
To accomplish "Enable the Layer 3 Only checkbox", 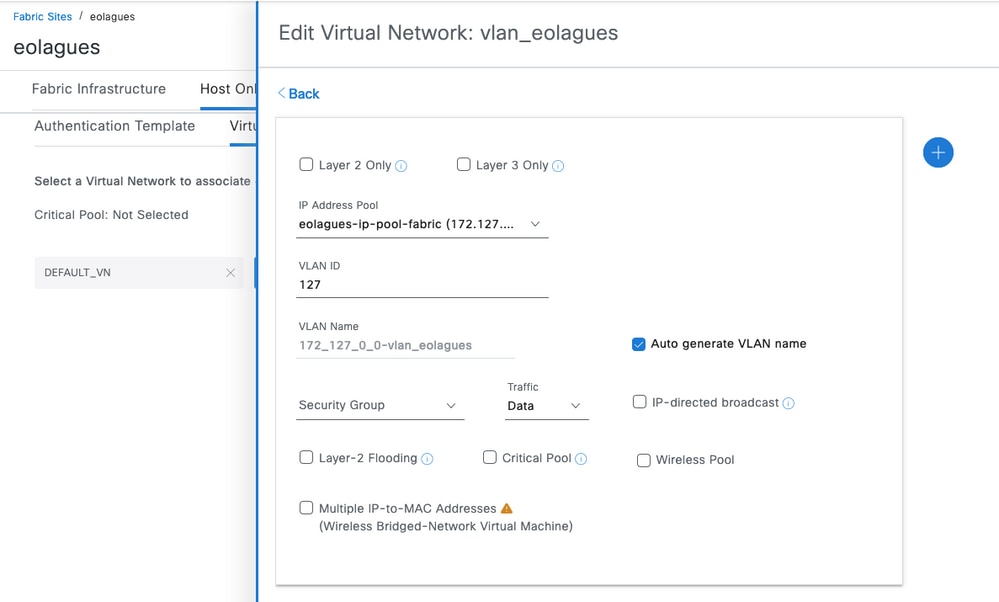I will (x=464, y=165).
